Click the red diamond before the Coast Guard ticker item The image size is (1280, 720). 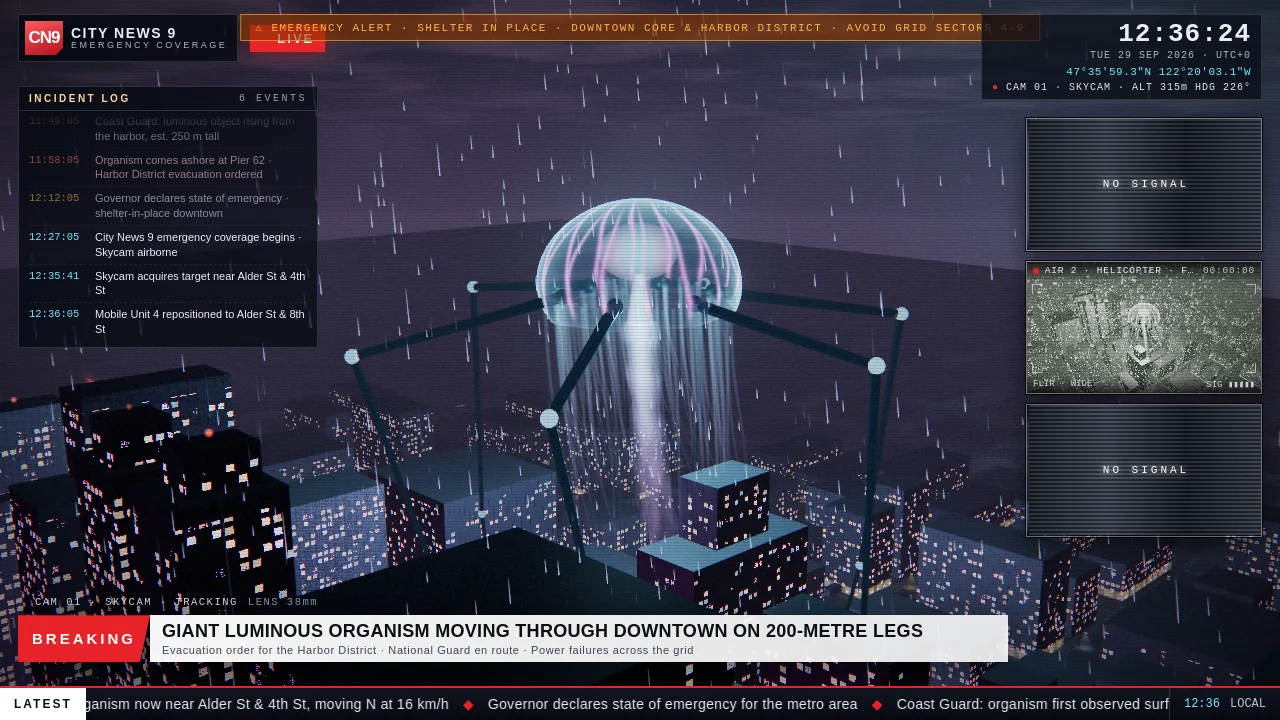click(877, 705)
